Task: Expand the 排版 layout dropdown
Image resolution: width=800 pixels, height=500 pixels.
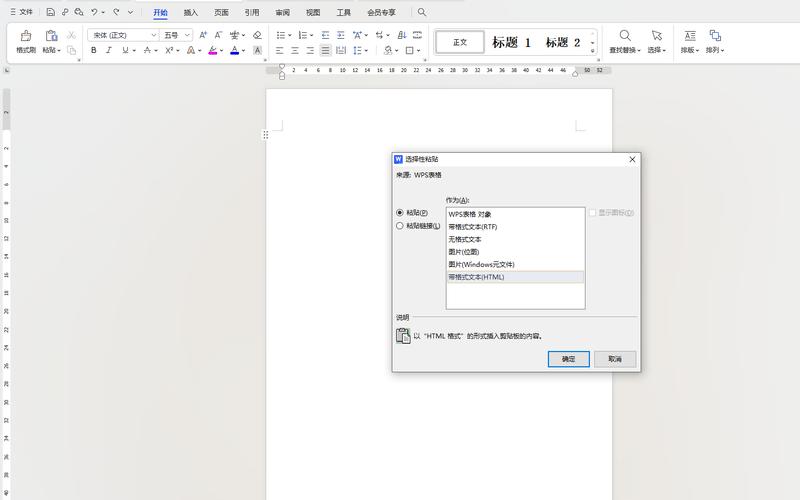Action: pyautogui.click(x=689, y=41)
